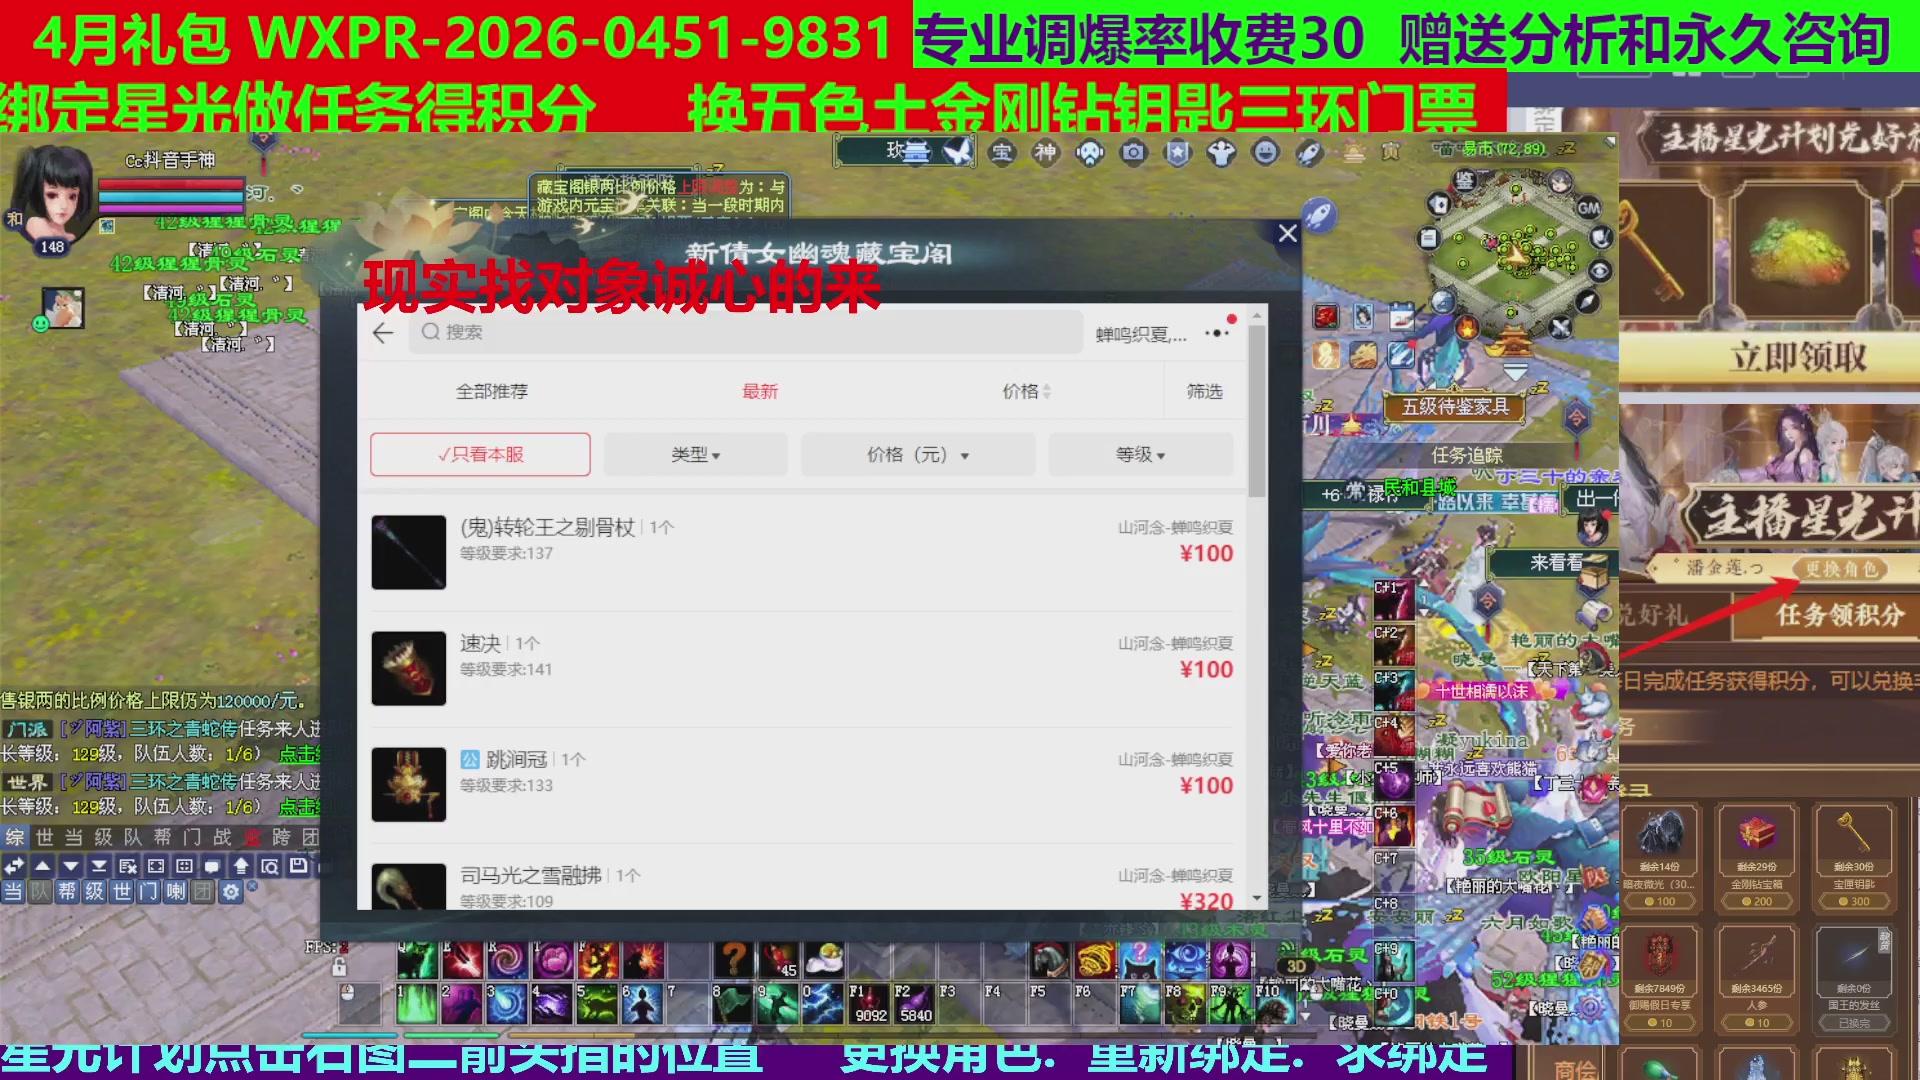Image resolution: width=1920 pixels, height=1080 pixels.
Task: Toggle the 世 channel filter button
Action: tap(121, 891)
